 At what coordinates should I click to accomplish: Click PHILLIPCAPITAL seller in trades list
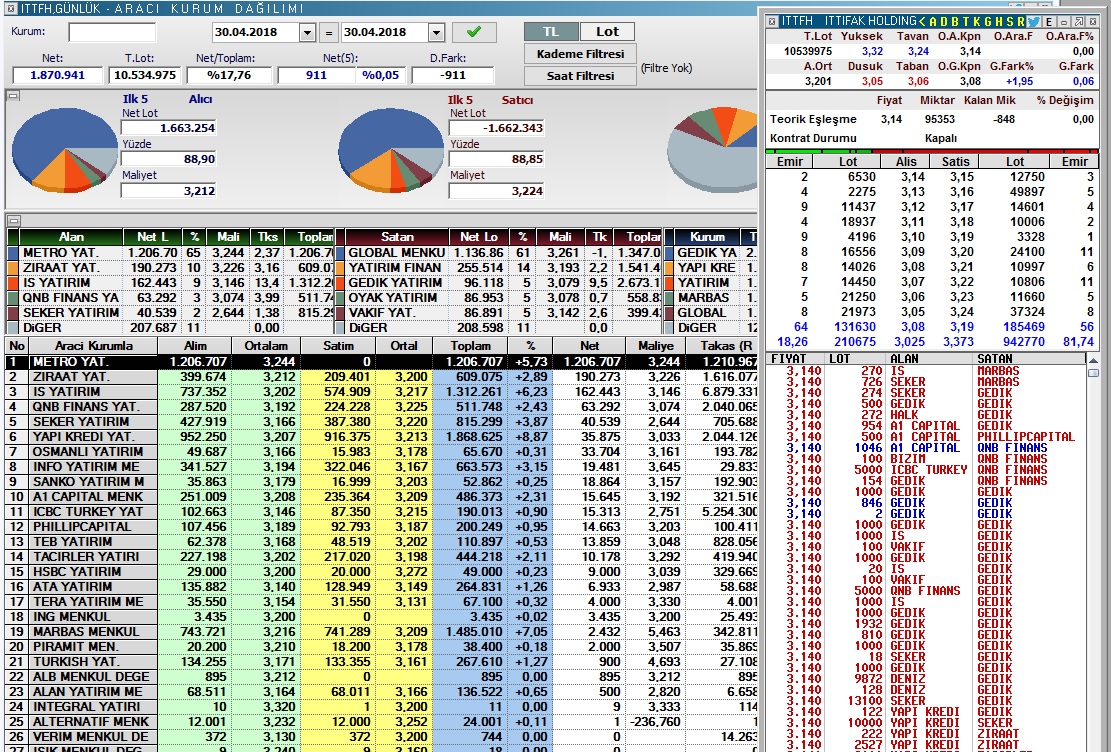[1026, 437]
